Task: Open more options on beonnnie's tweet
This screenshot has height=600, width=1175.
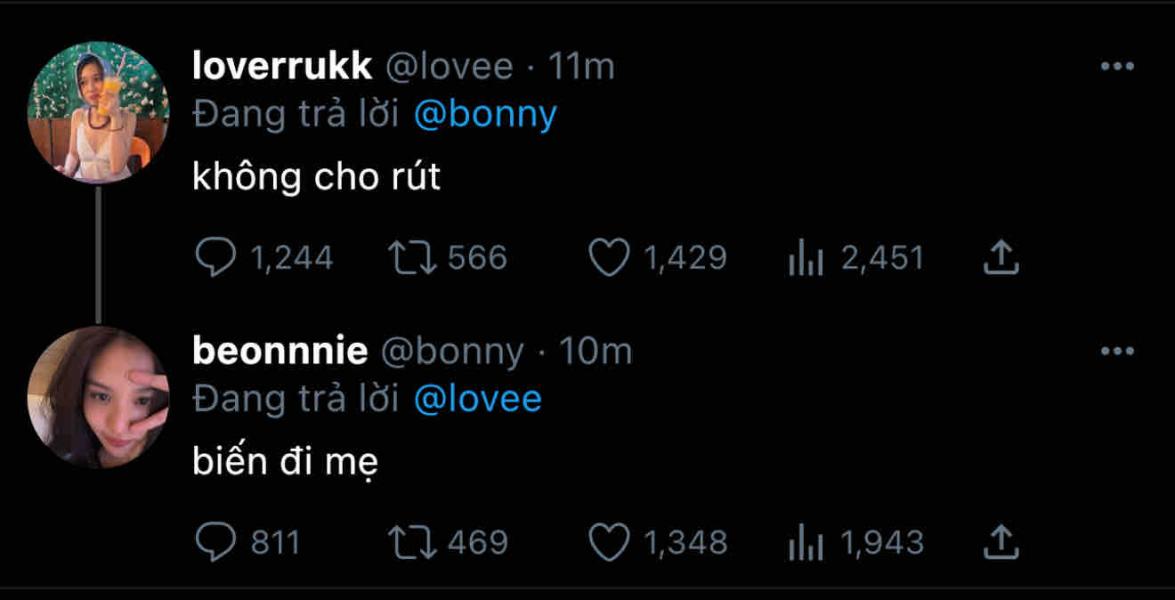Action: (x=1116, y=351)
